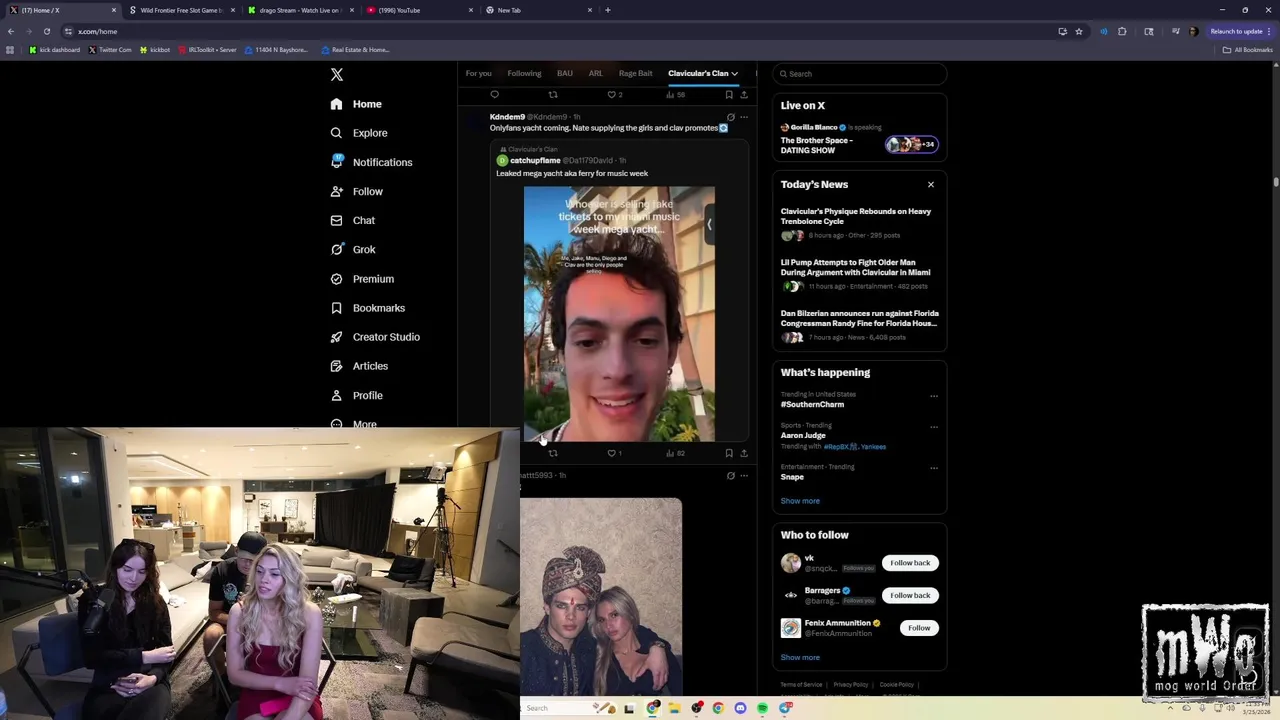Share the catchupflame yacht video post
Screen dimensions: 1280x720
tap(744, 453)
